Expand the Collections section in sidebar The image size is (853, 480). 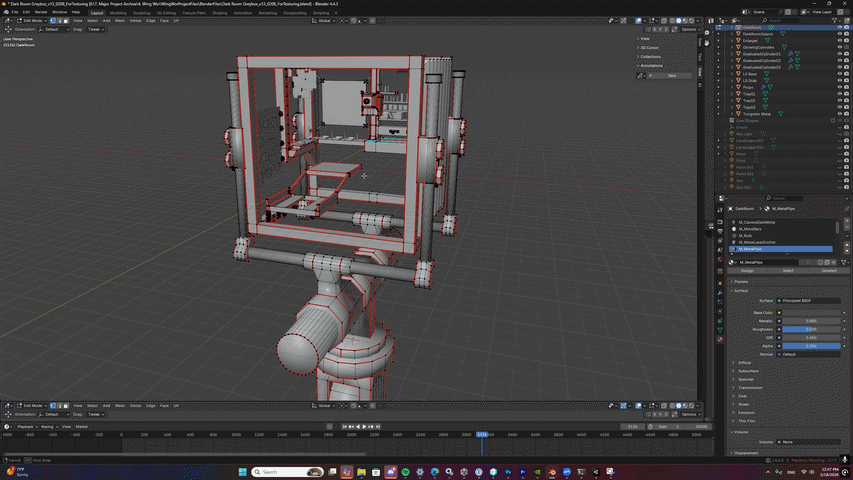tap(650, 57)
